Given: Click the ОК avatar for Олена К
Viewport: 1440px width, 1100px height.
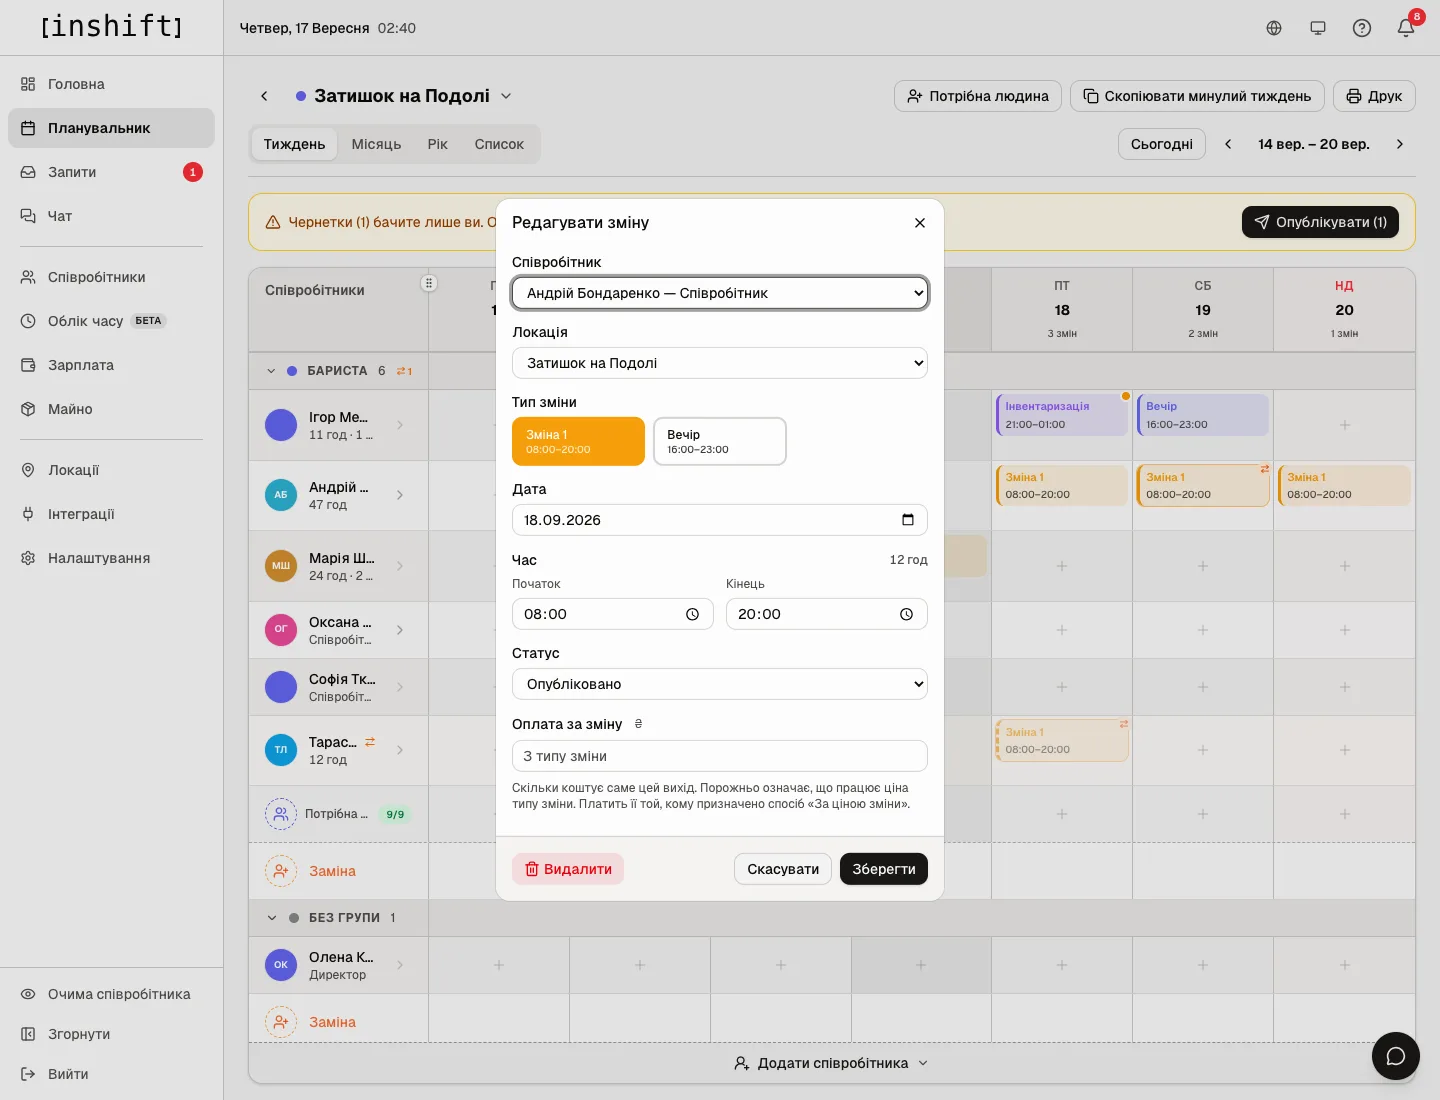Looking at the screenshot, I should coord(281,965).
